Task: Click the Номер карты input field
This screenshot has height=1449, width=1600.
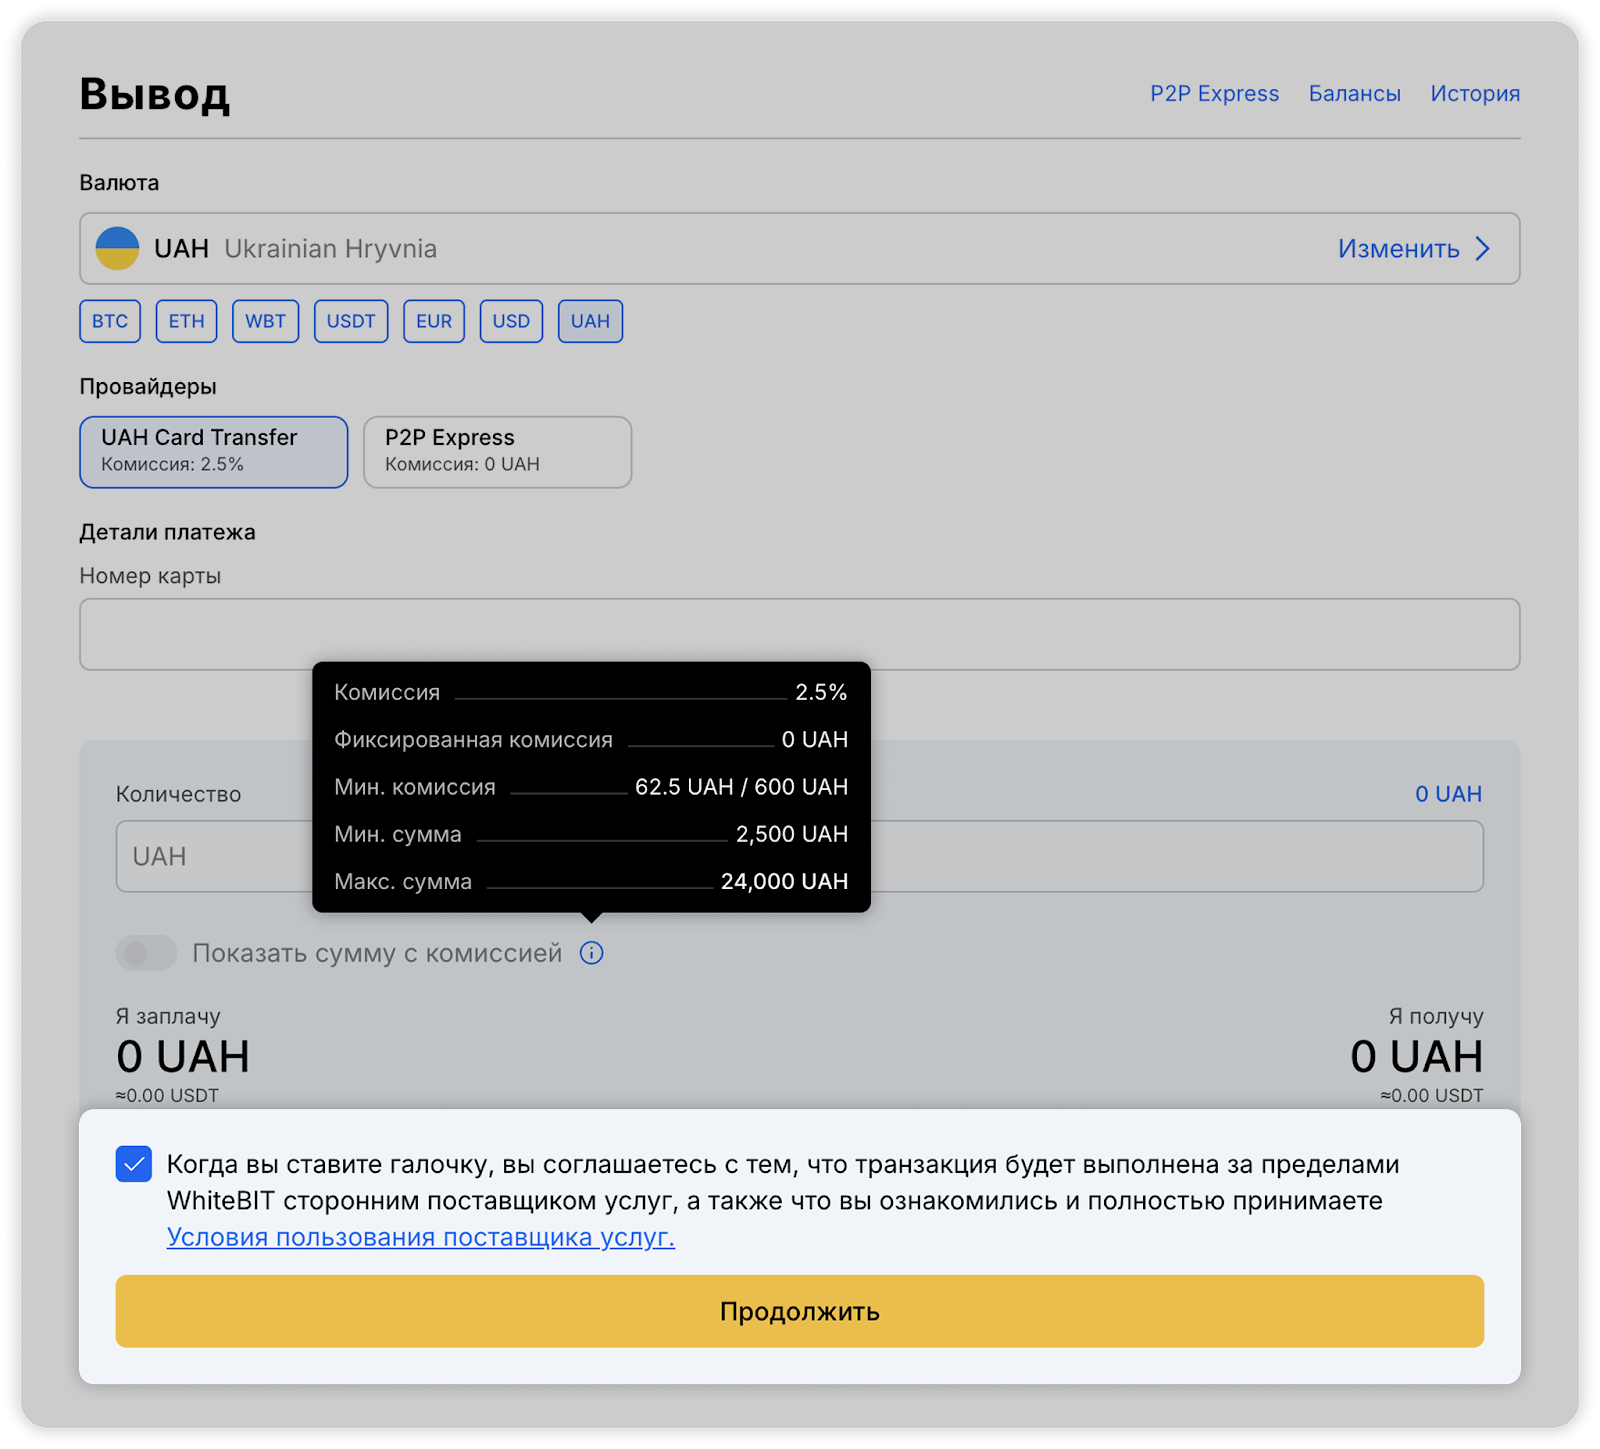Action: [x=799, y=634]
